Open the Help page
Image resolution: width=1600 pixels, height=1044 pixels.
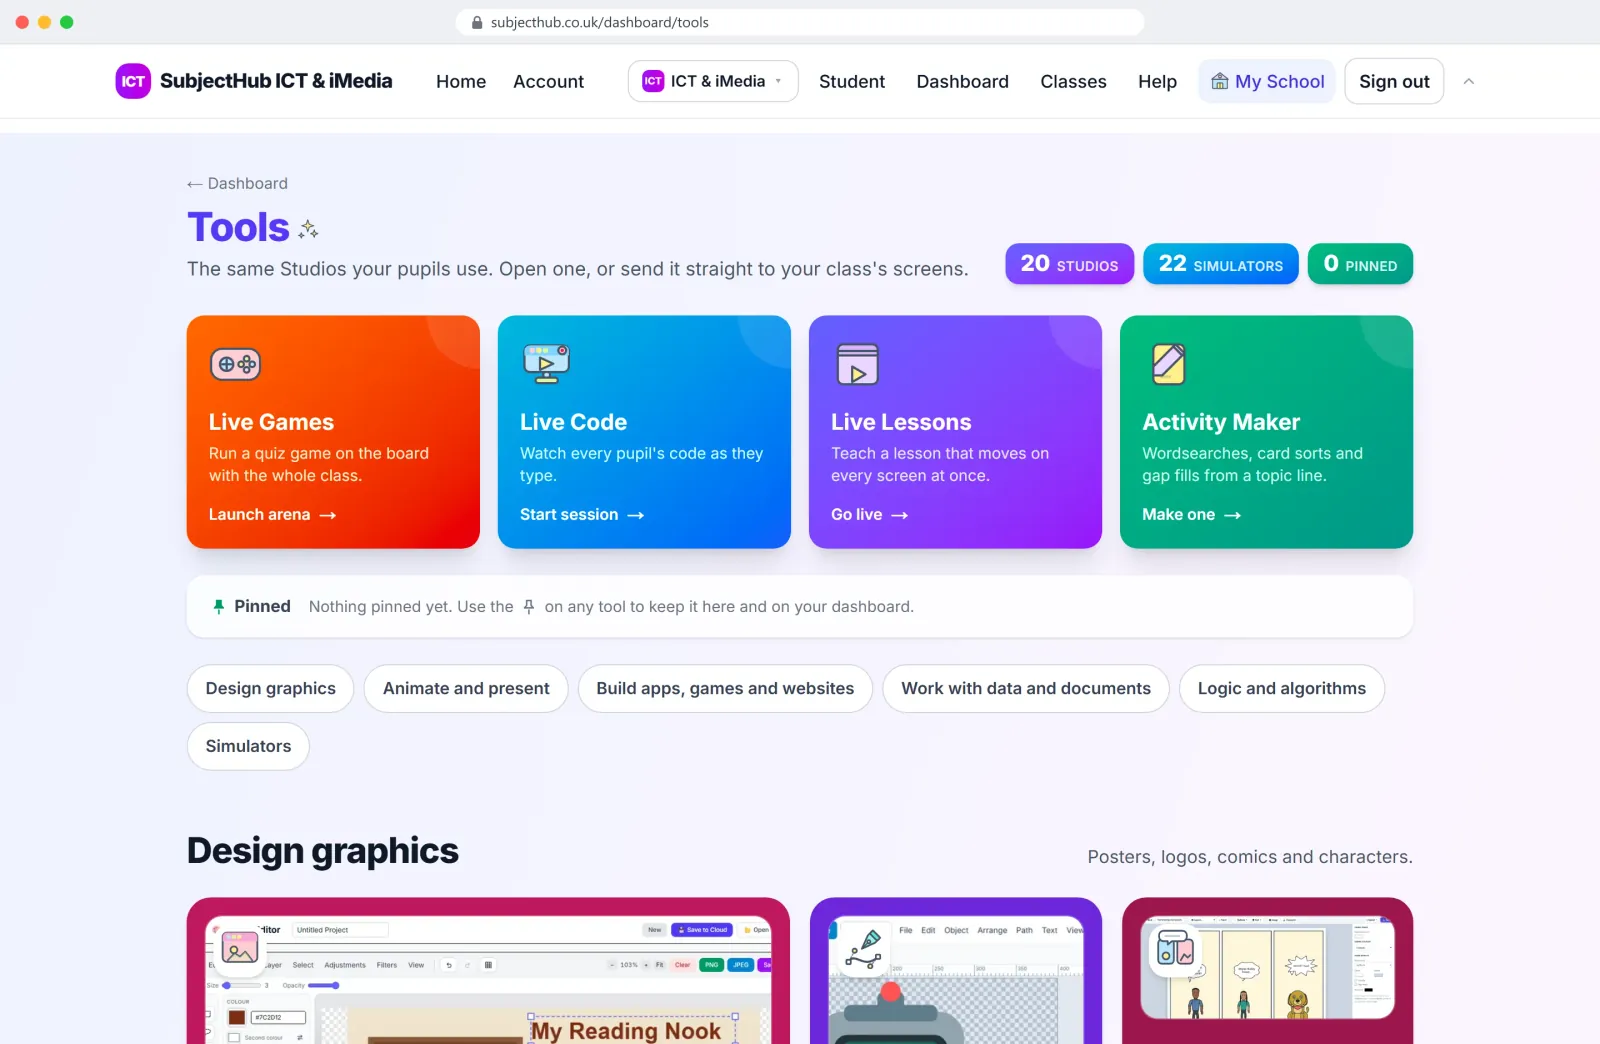(1157, 82)
